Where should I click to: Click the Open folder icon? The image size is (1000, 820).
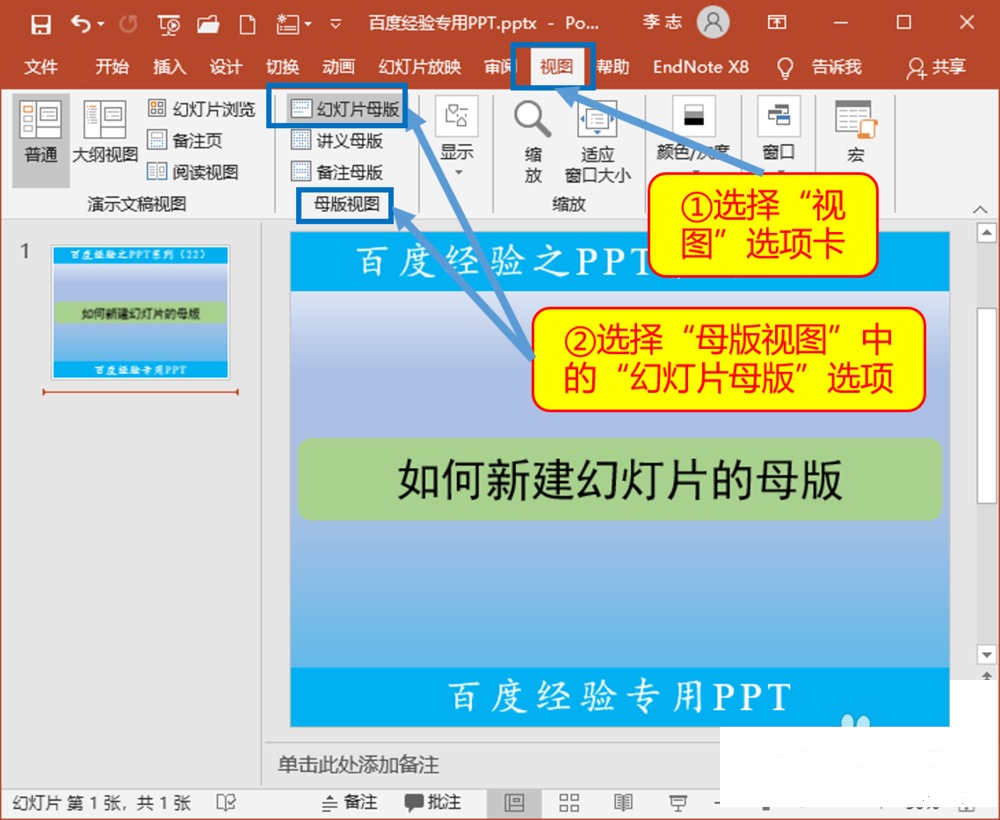click(x=208, y=25)
